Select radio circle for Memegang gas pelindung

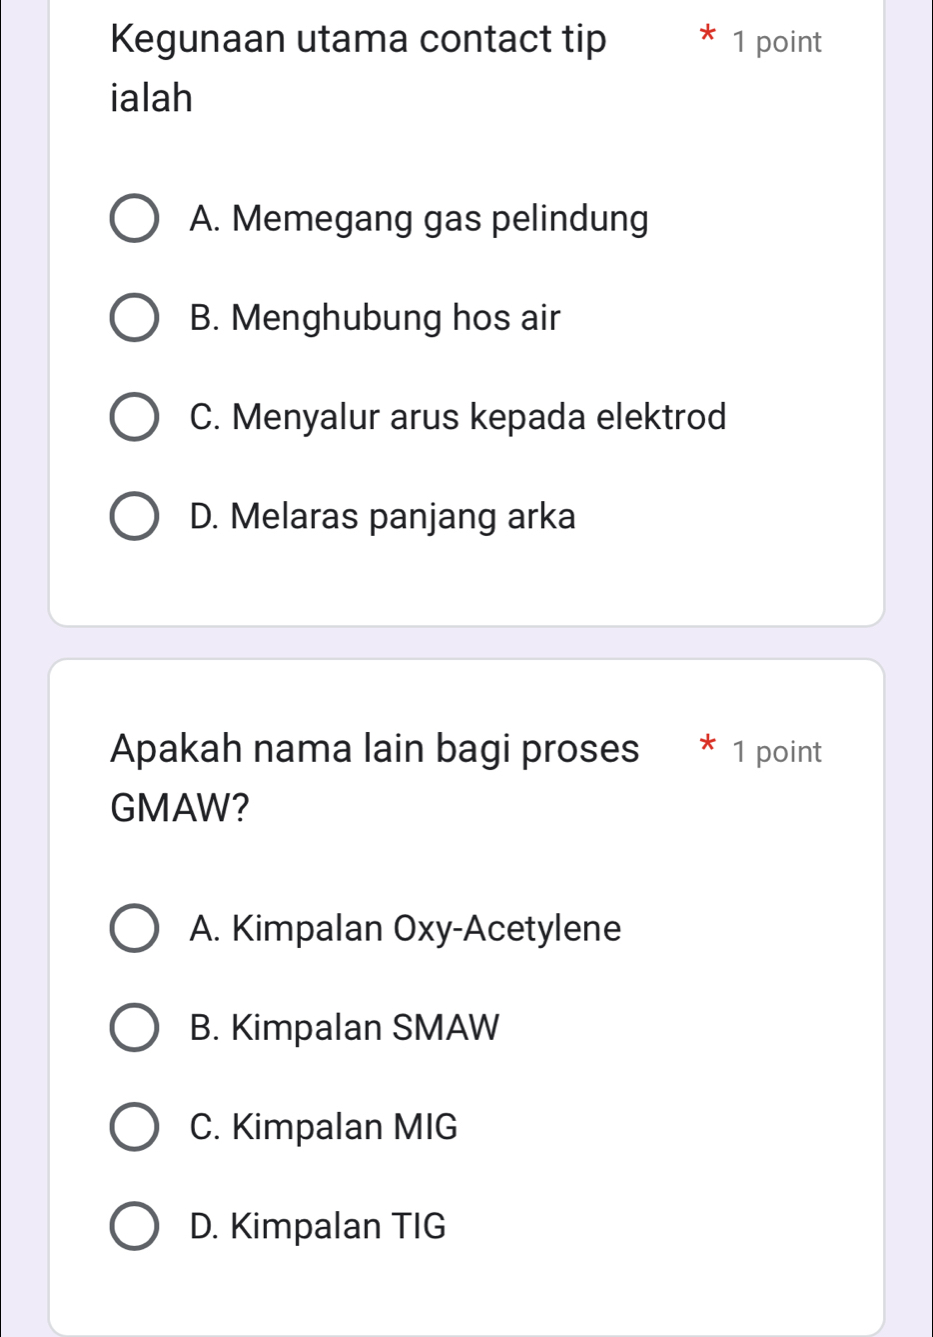pyautogui.click(x=133, y=219)
